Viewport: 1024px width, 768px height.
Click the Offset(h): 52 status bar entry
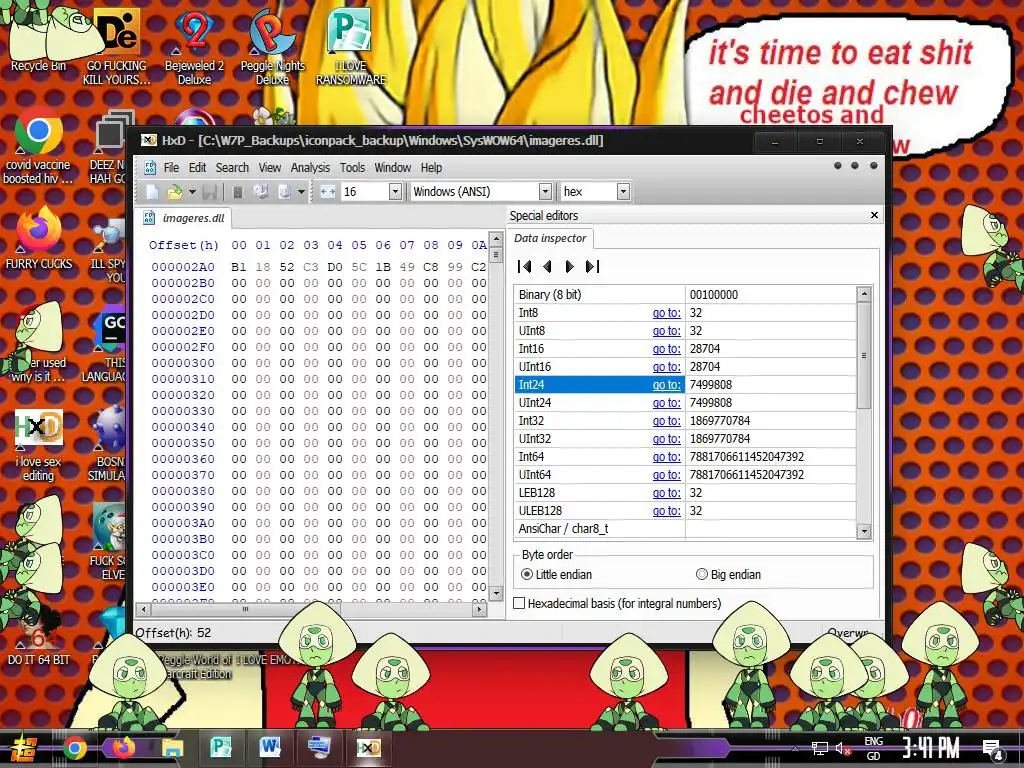coord(173,633)
